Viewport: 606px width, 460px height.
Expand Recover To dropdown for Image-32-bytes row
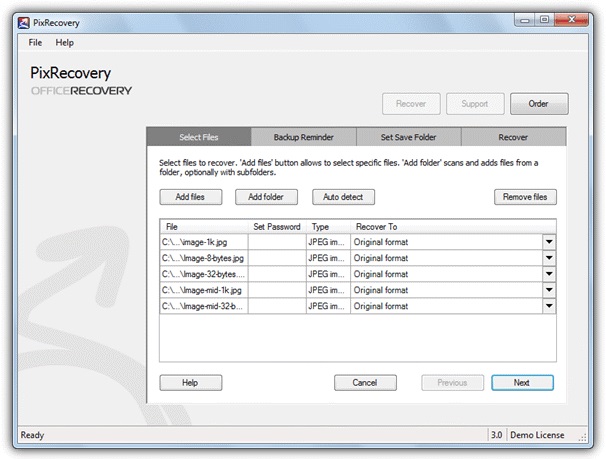coord(549,274)
